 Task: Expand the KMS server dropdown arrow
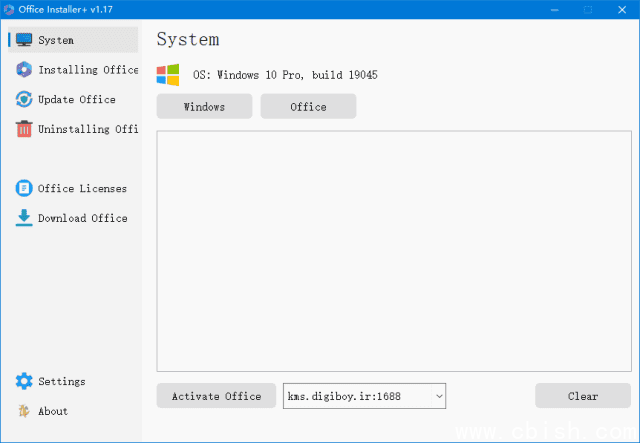(x=438, y=396)
